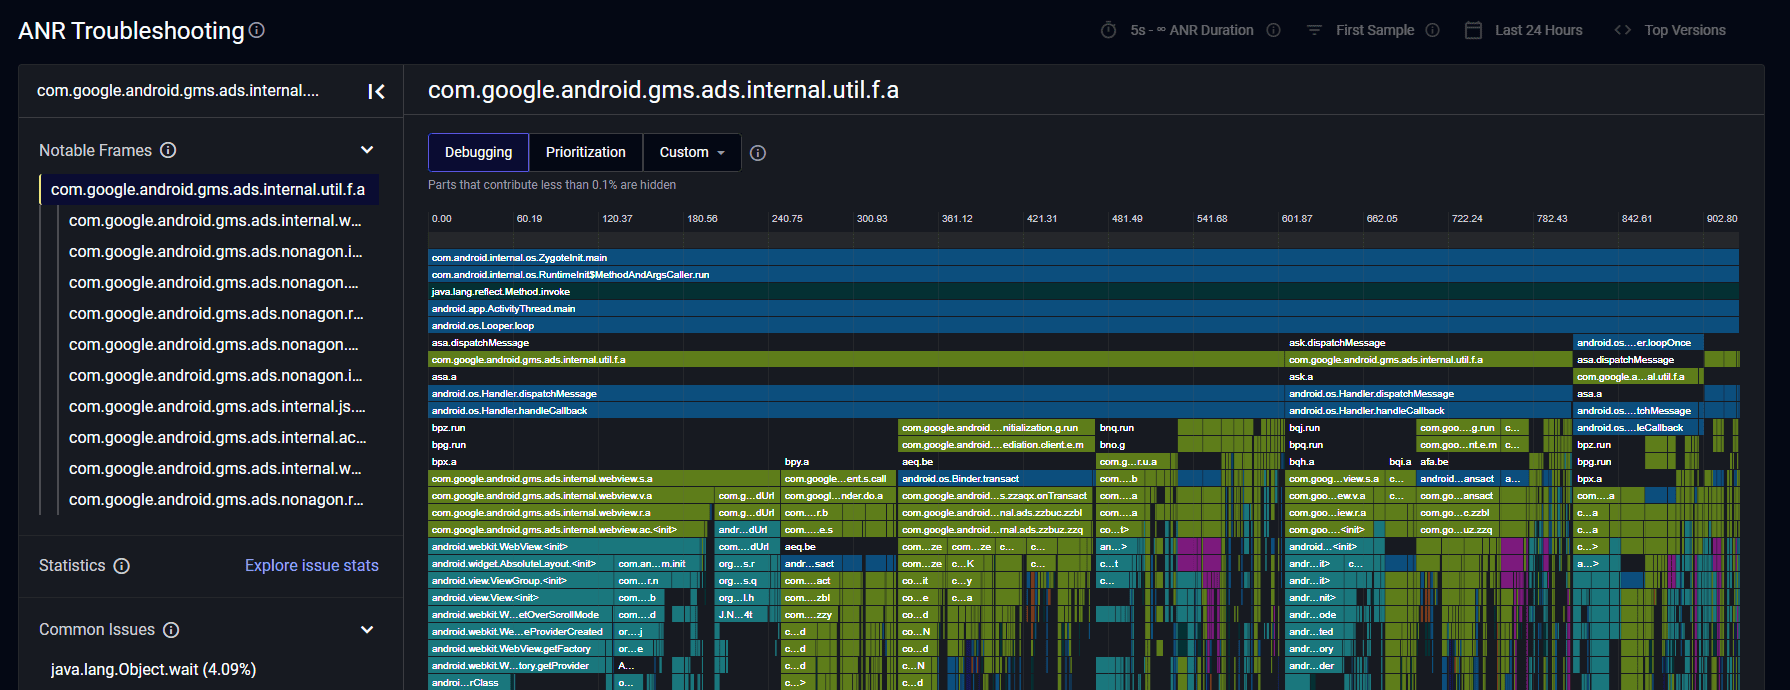The image size is (1790, 690).
Task: Collapse the Common Issues section chevron
Action: [367, 630]
